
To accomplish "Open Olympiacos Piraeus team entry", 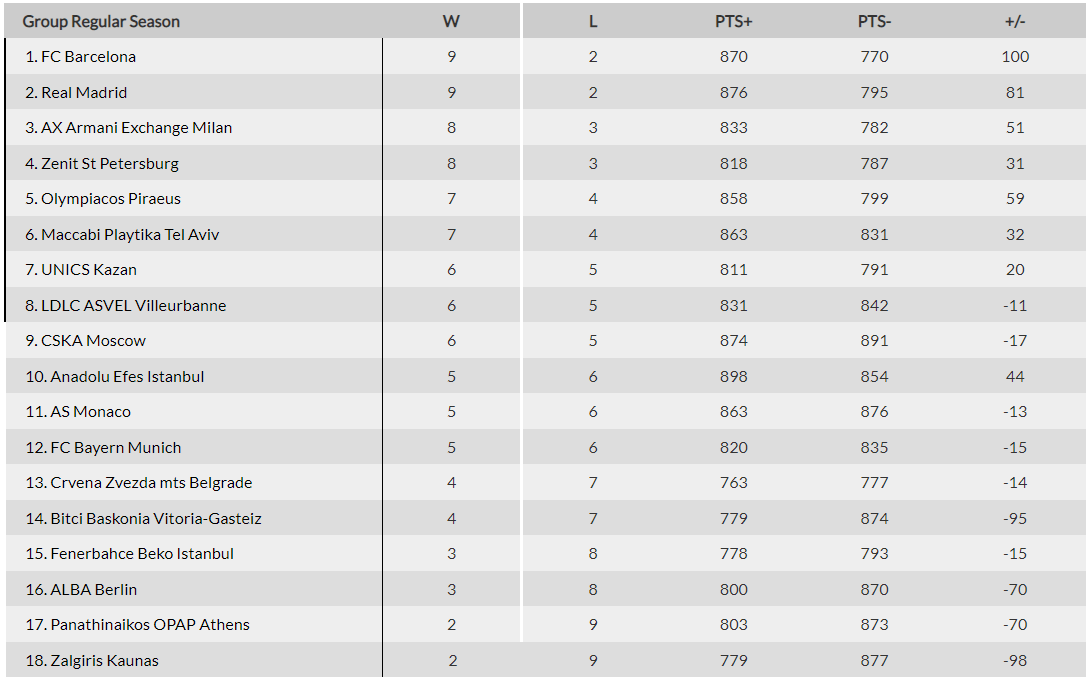I will click(111, 199).
